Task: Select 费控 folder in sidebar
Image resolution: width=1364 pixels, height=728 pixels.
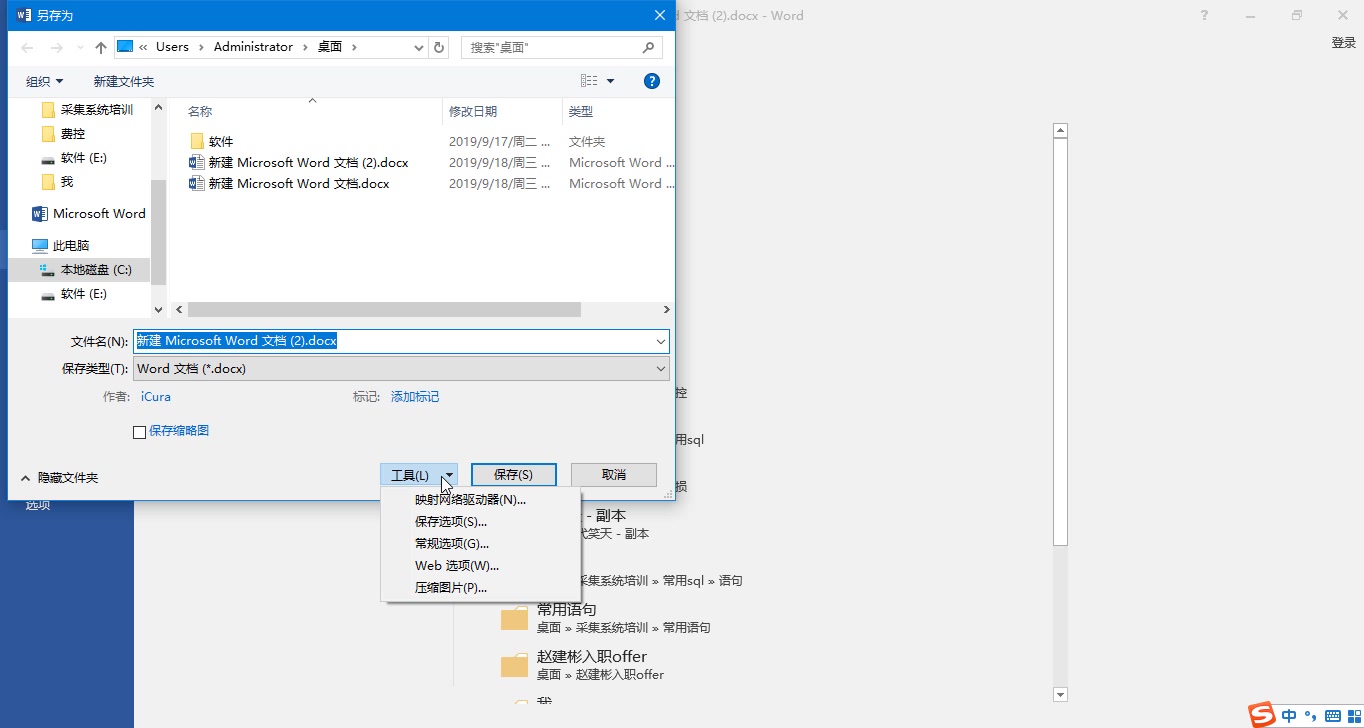Action: [64, 134]
